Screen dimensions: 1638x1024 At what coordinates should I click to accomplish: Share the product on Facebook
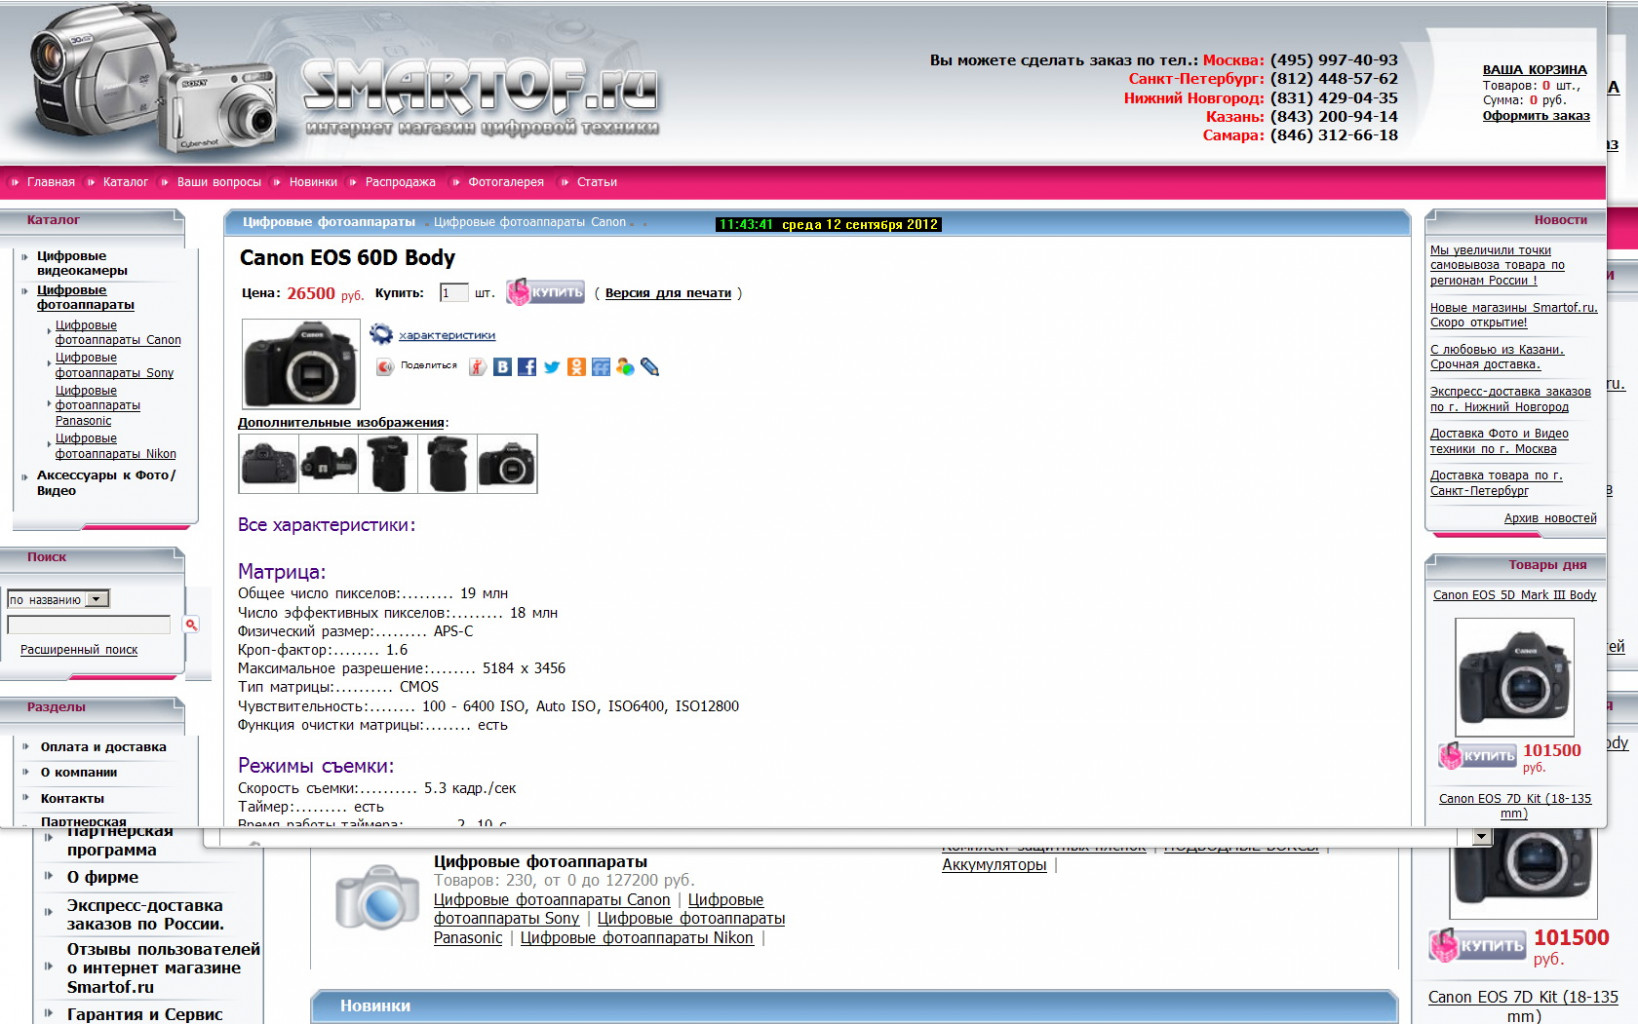click(527, 367)
